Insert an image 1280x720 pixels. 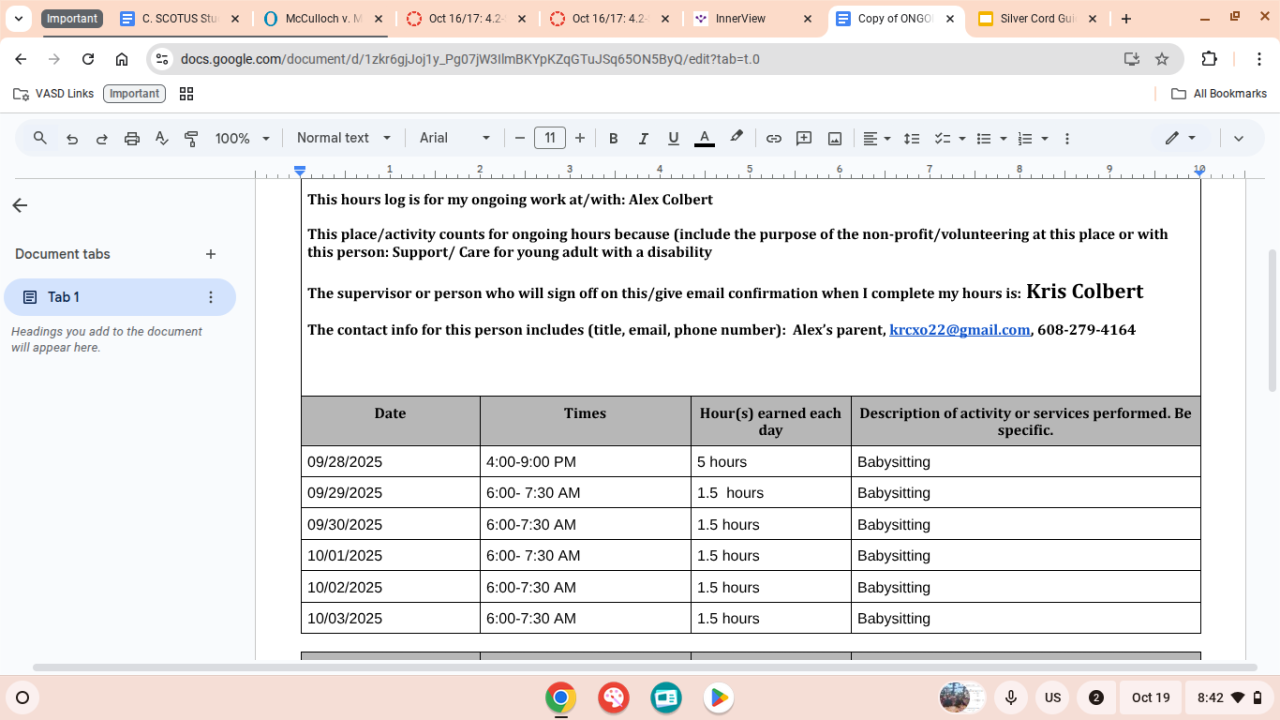pos(835,138)
